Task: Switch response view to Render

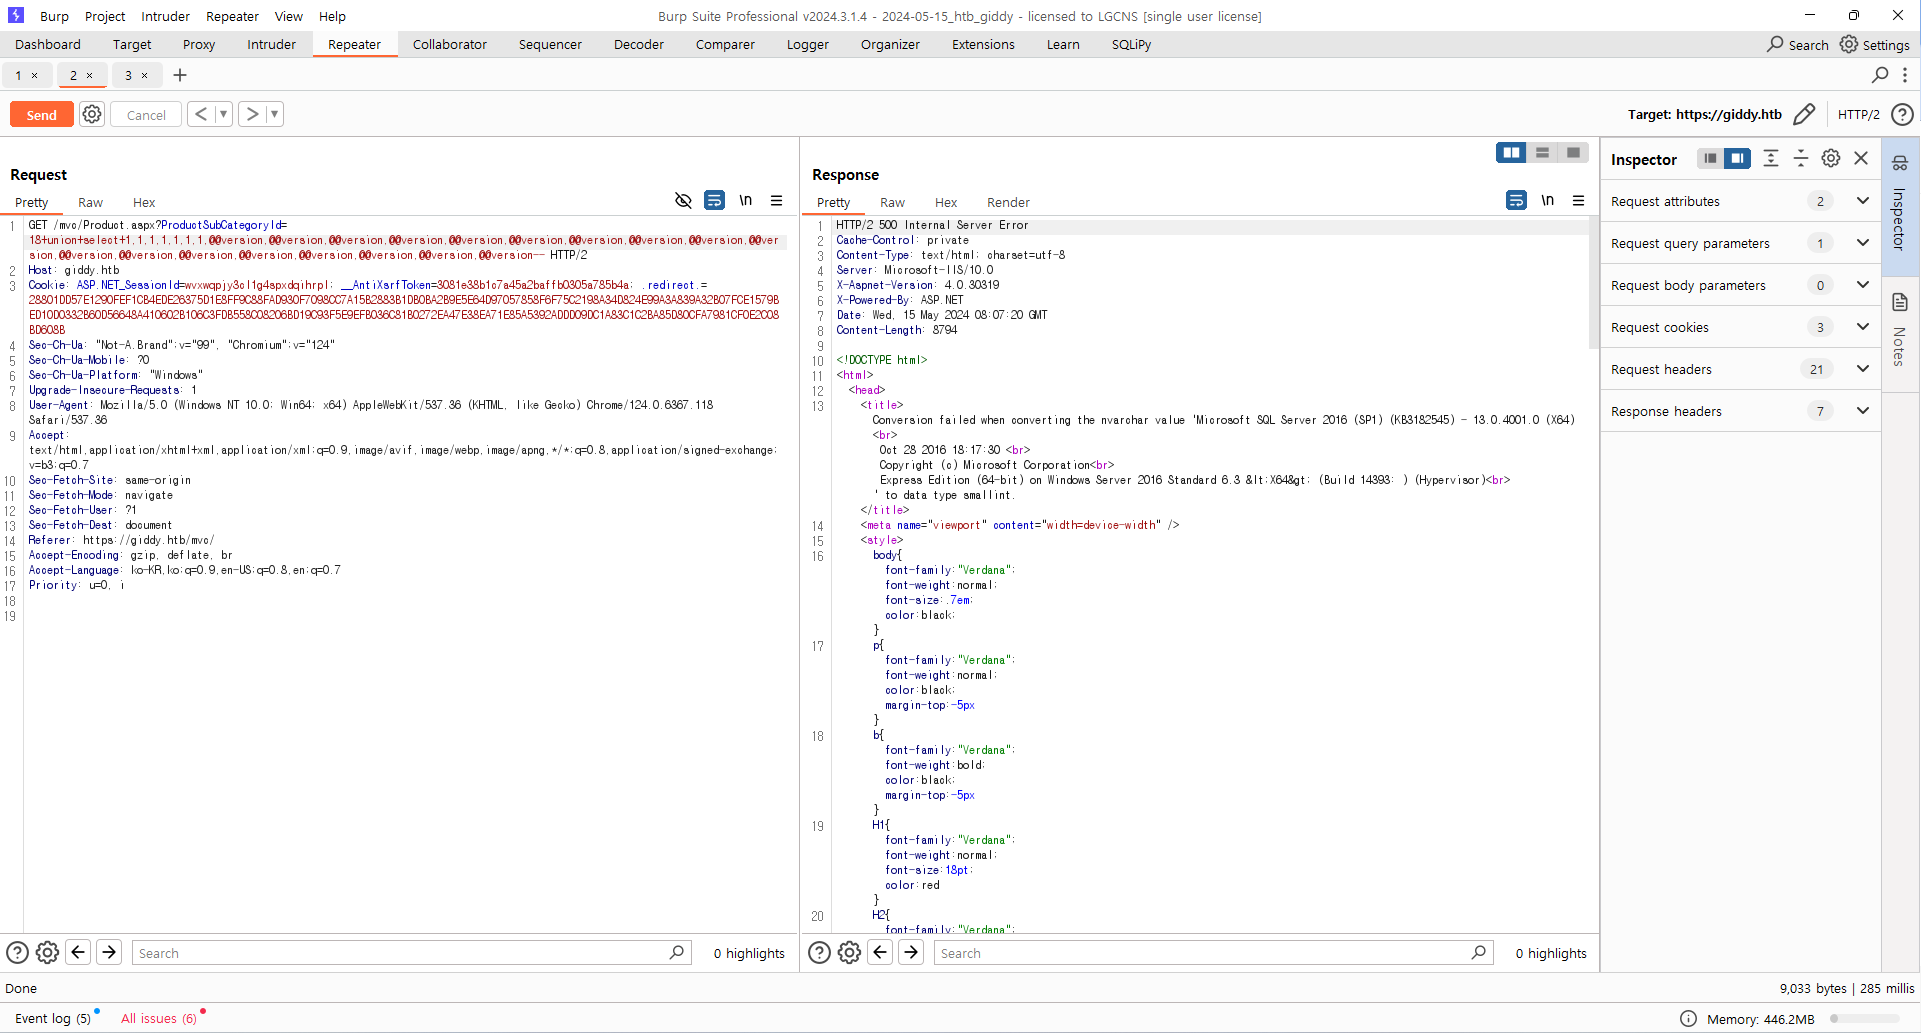Action: tap(1008, 202)
